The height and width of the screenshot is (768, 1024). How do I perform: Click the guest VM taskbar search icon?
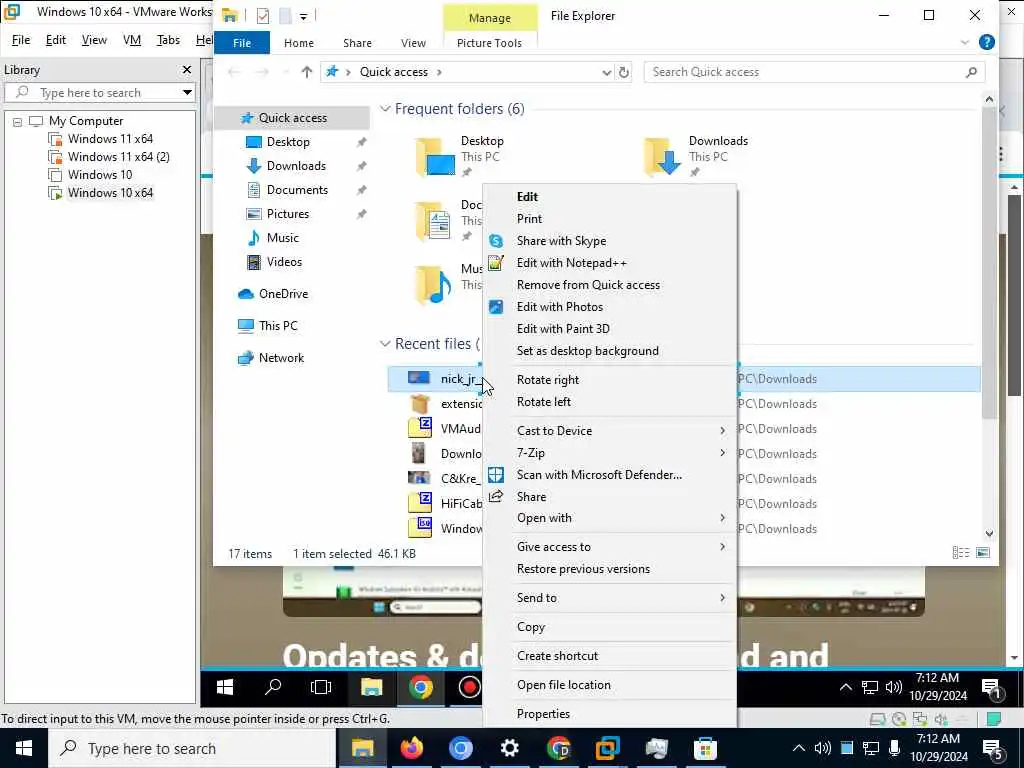[273, 687]
